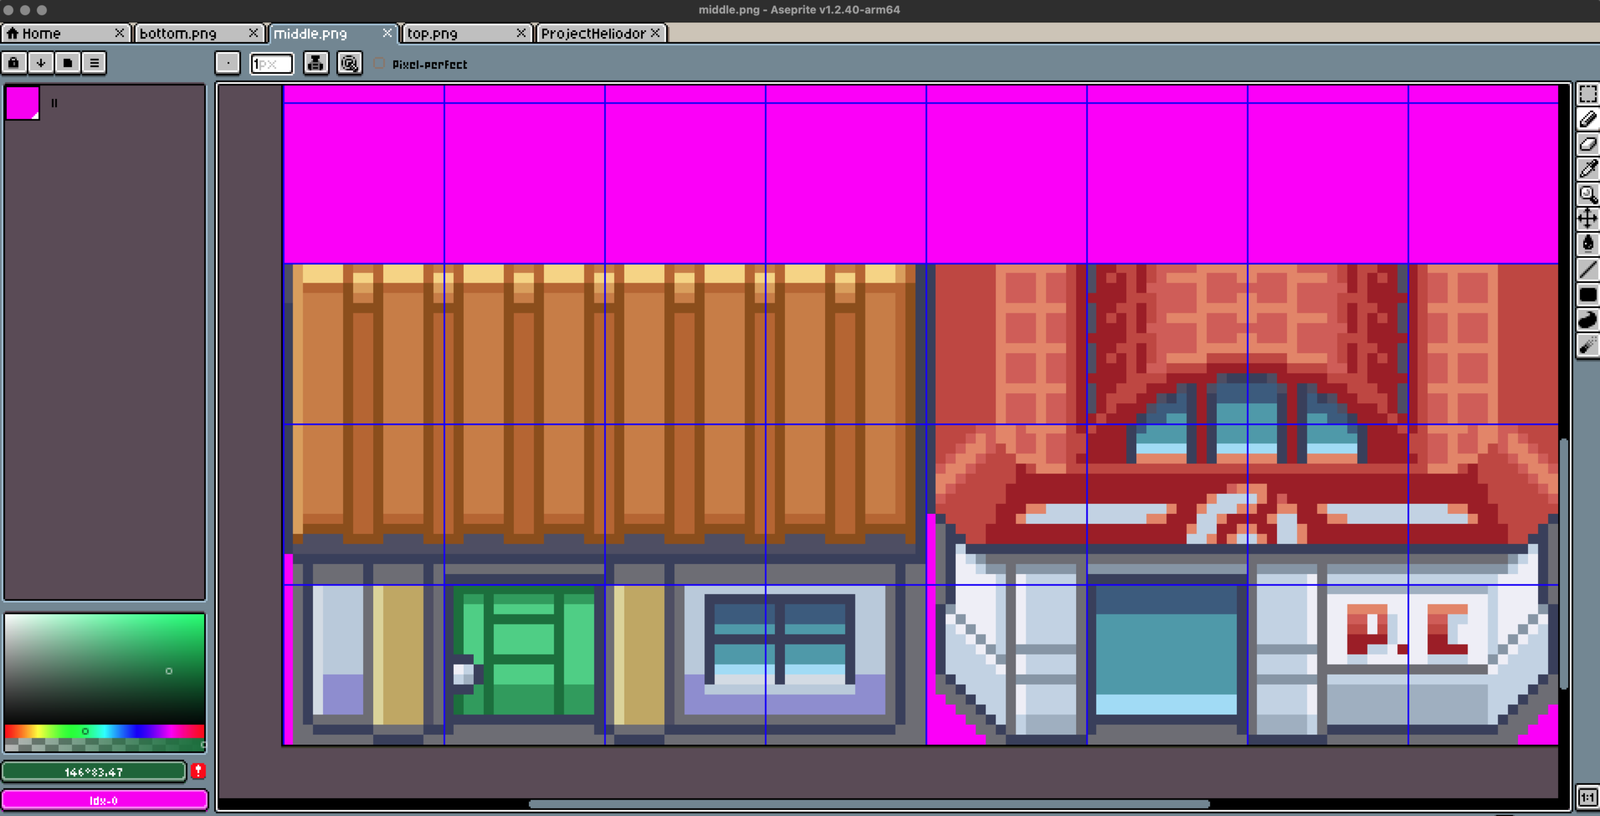Image resolution: width=1600 pixels, height=816 pixels.
Task: Pick a shade in green color gradient
Action: coord(104,669)
